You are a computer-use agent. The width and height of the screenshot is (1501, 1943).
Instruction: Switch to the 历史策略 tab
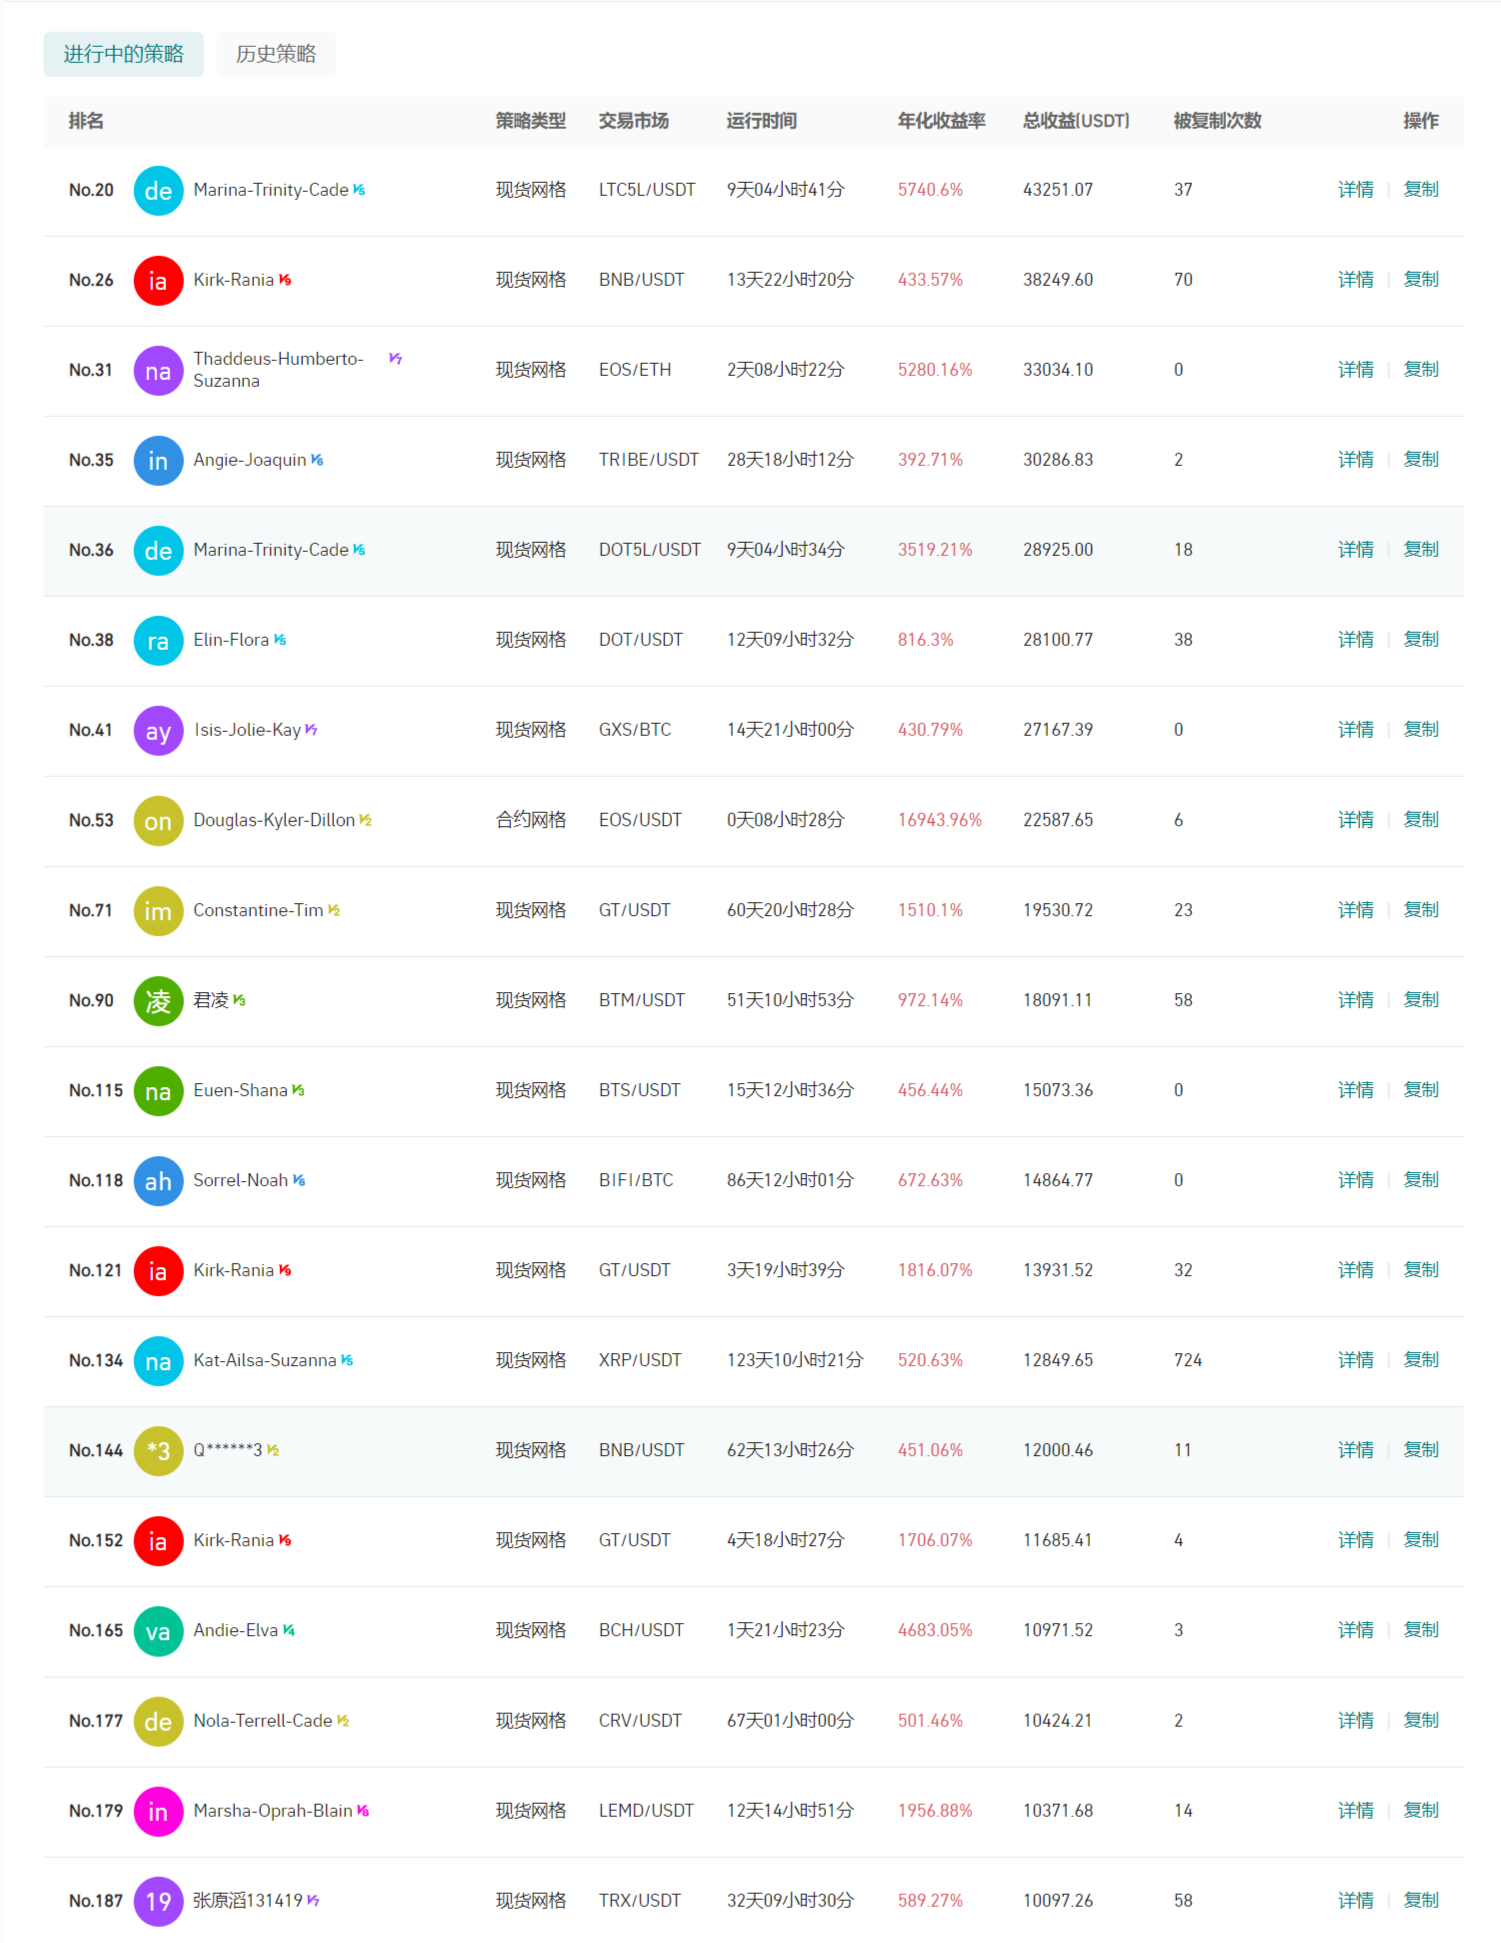point(276,54)
